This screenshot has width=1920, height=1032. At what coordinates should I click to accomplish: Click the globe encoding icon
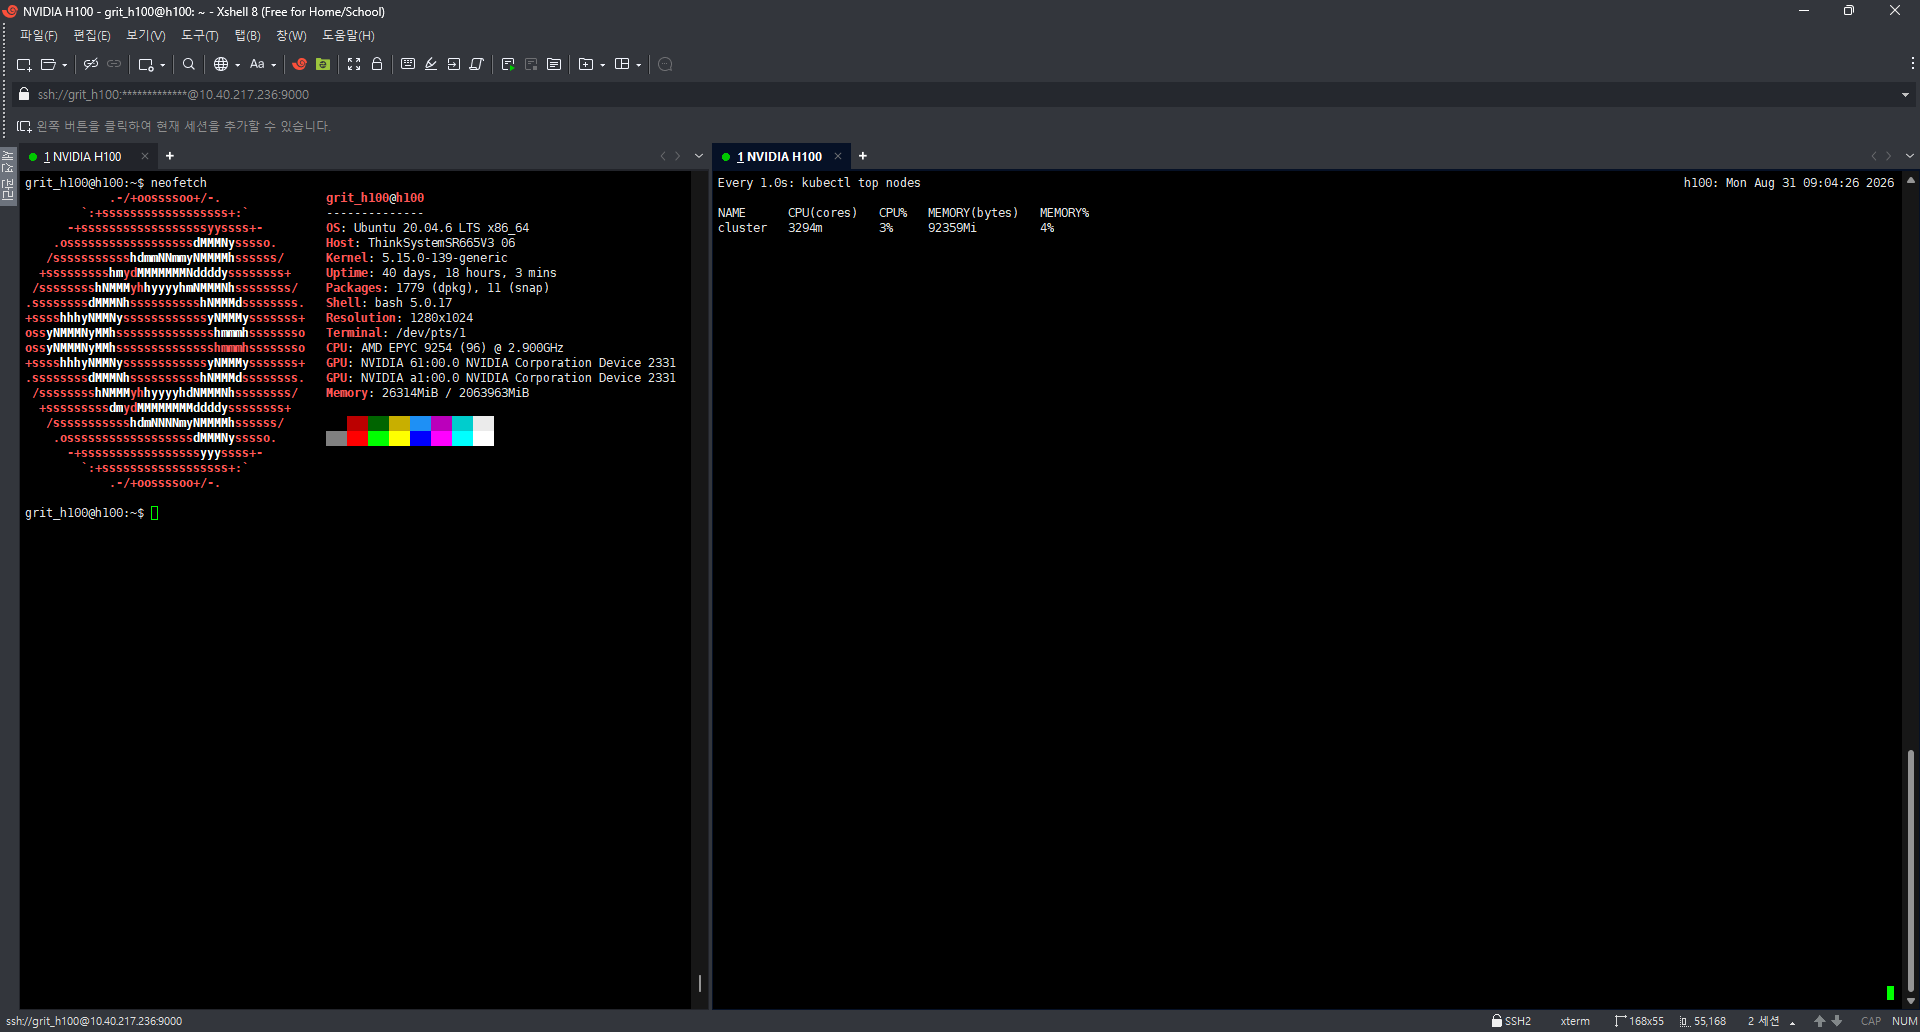(221, 64)
